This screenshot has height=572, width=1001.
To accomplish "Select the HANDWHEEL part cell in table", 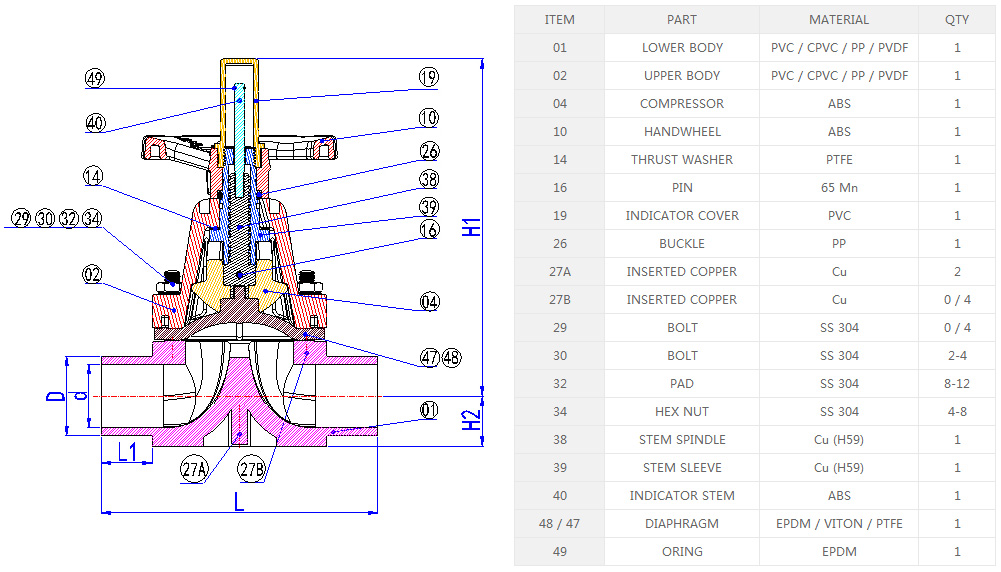I will 682,131.
